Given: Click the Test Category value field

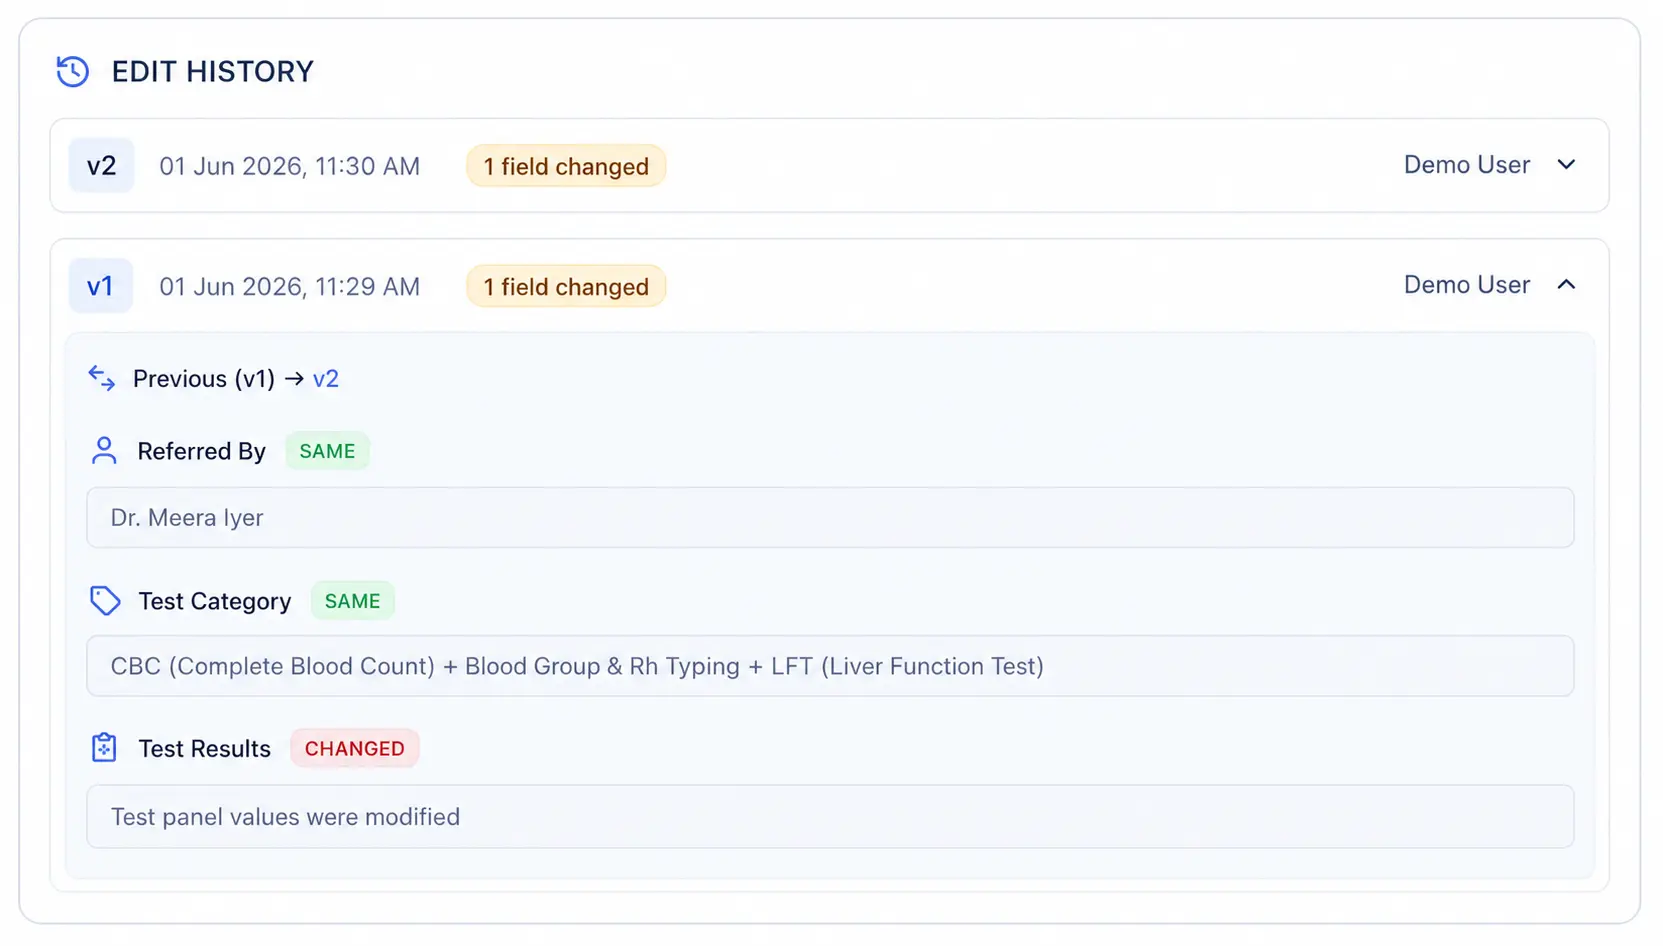Looking at the screenshot, I should tap(830, 666).
